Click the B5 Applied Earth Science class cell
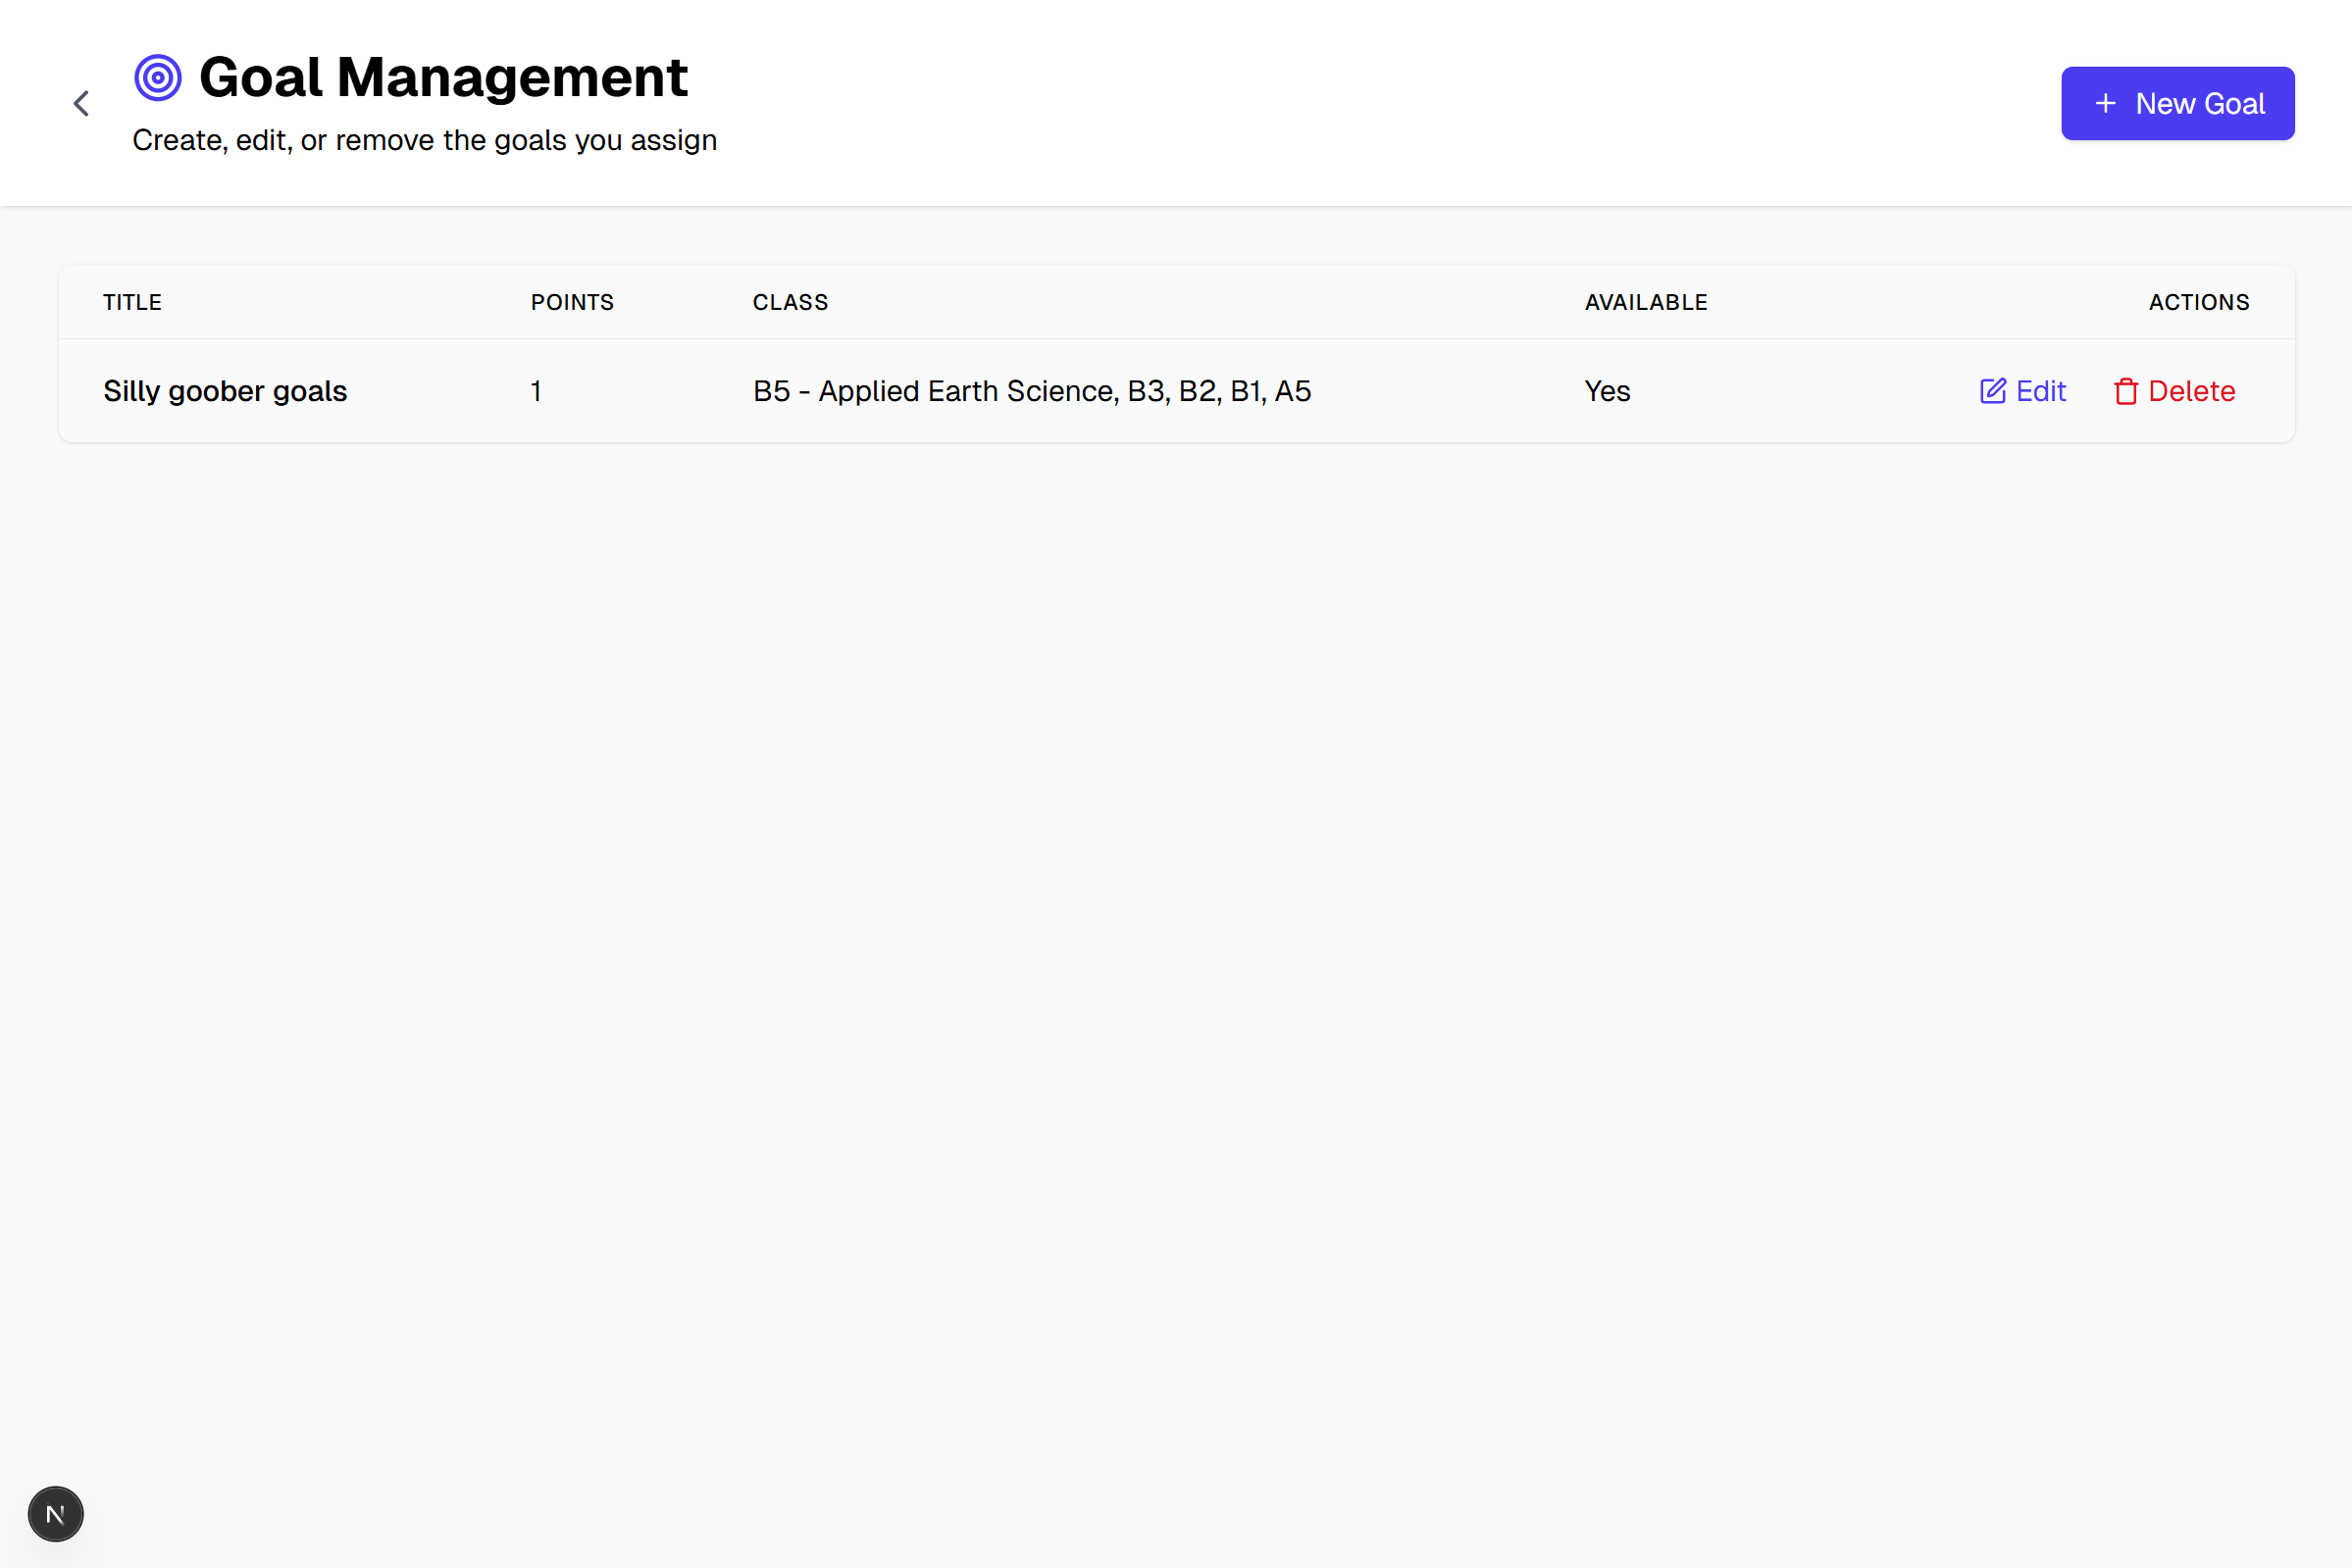The height and width of the screenshot is (1568, 2352). (x=1032, y=391)
